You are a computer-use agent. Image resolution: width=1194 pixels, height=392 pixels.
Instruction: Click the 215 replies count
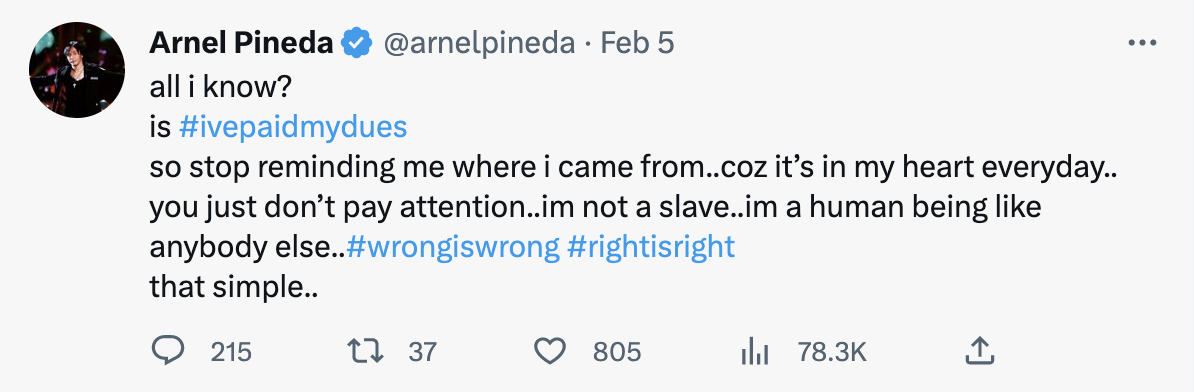coord(231,352)
